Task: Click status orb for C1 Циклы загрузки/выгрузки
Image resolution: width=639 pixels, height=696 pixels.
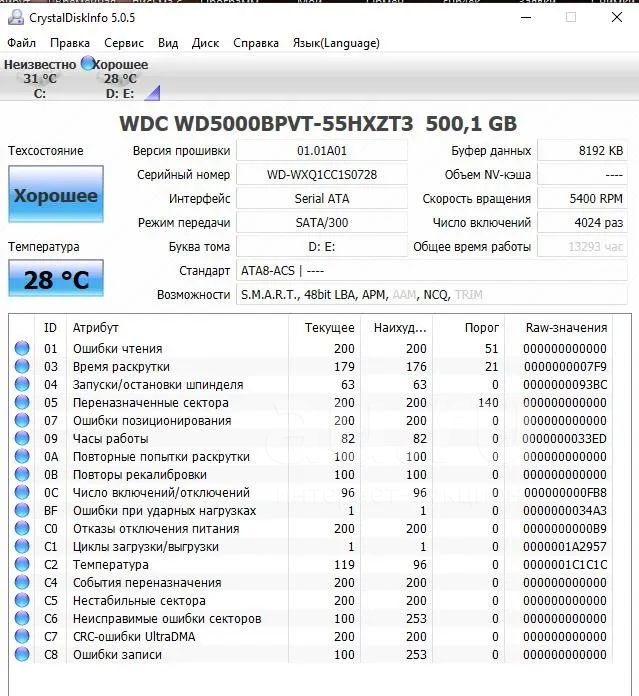Action: [x=22, y=546]
